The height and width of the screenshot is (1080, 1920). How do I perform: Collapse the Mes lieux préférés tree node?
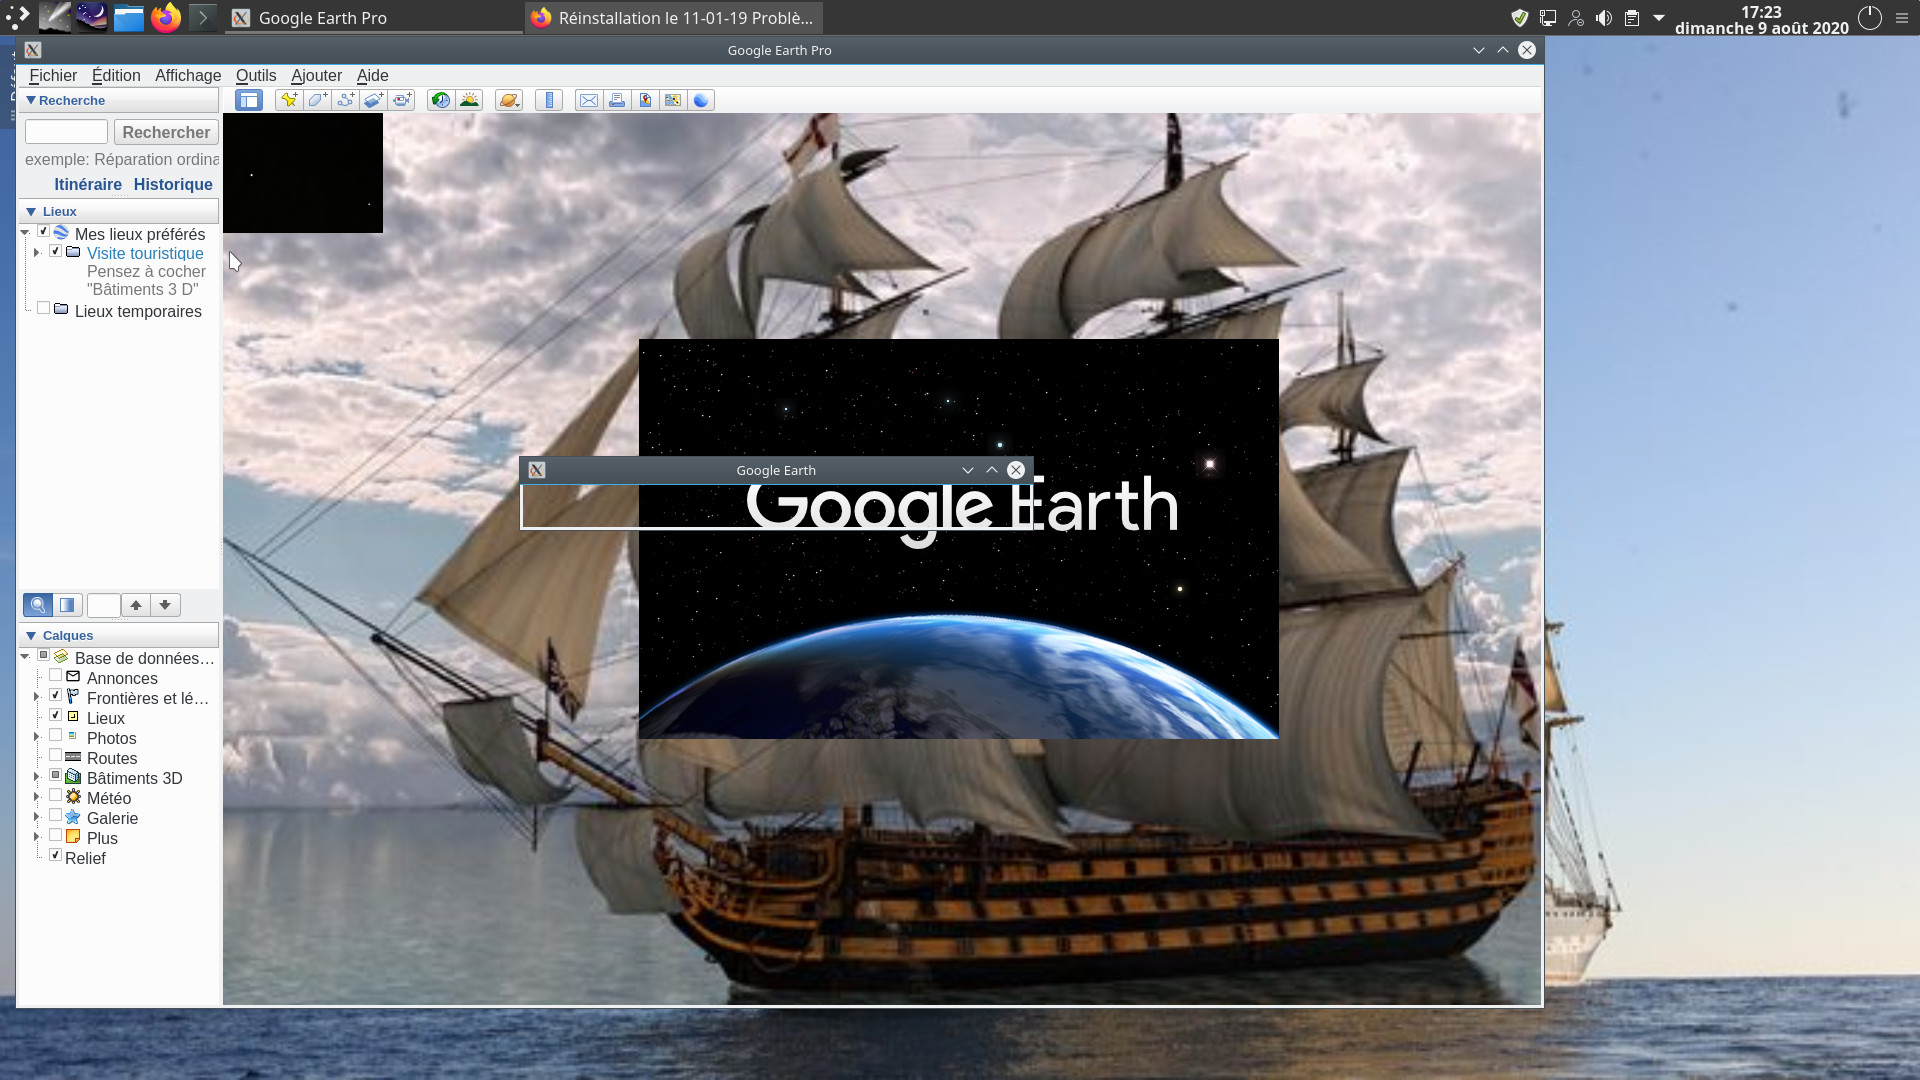pyautogui.click(x=25, y=233)
